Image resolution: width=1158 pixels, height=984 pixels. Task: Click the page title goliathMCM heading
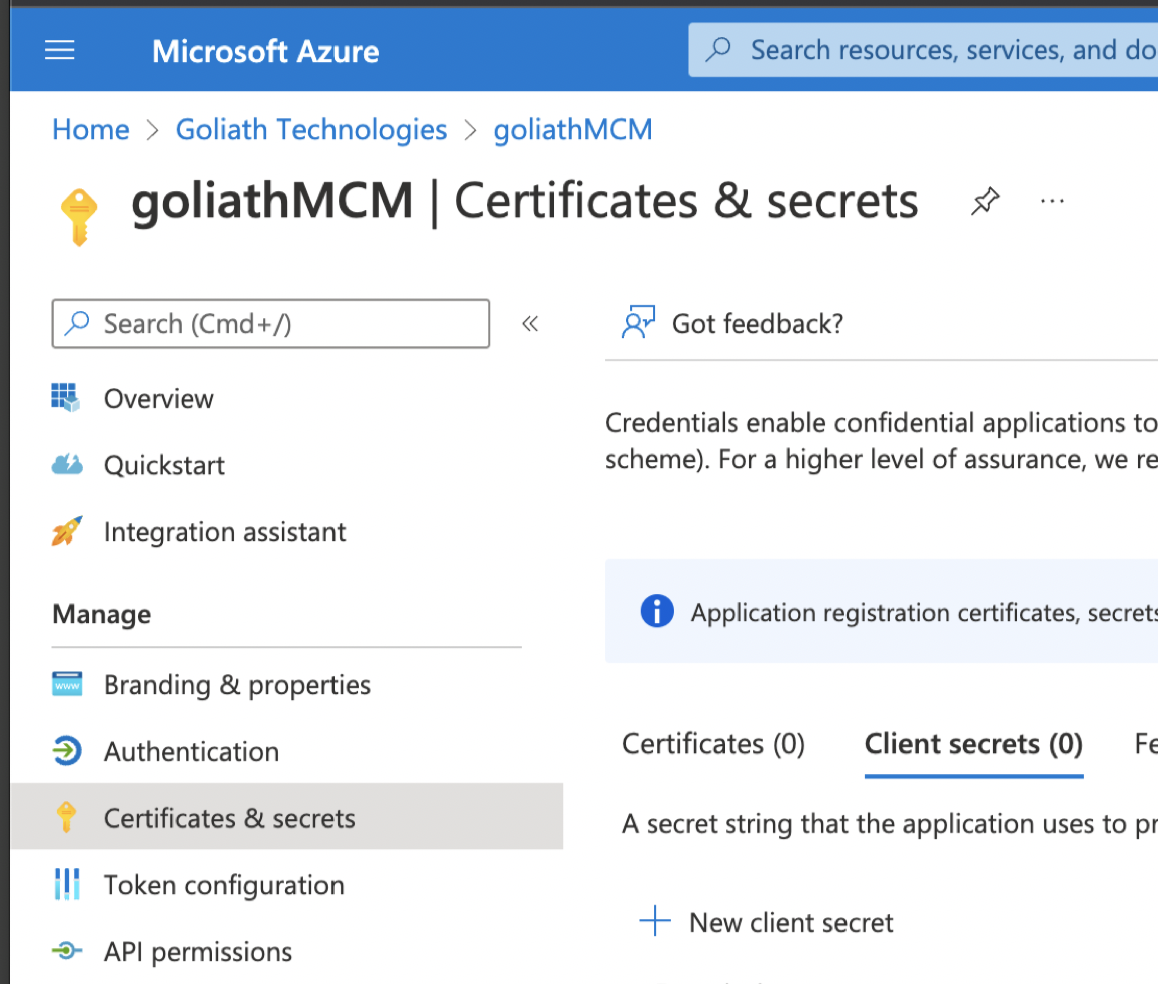272,201
